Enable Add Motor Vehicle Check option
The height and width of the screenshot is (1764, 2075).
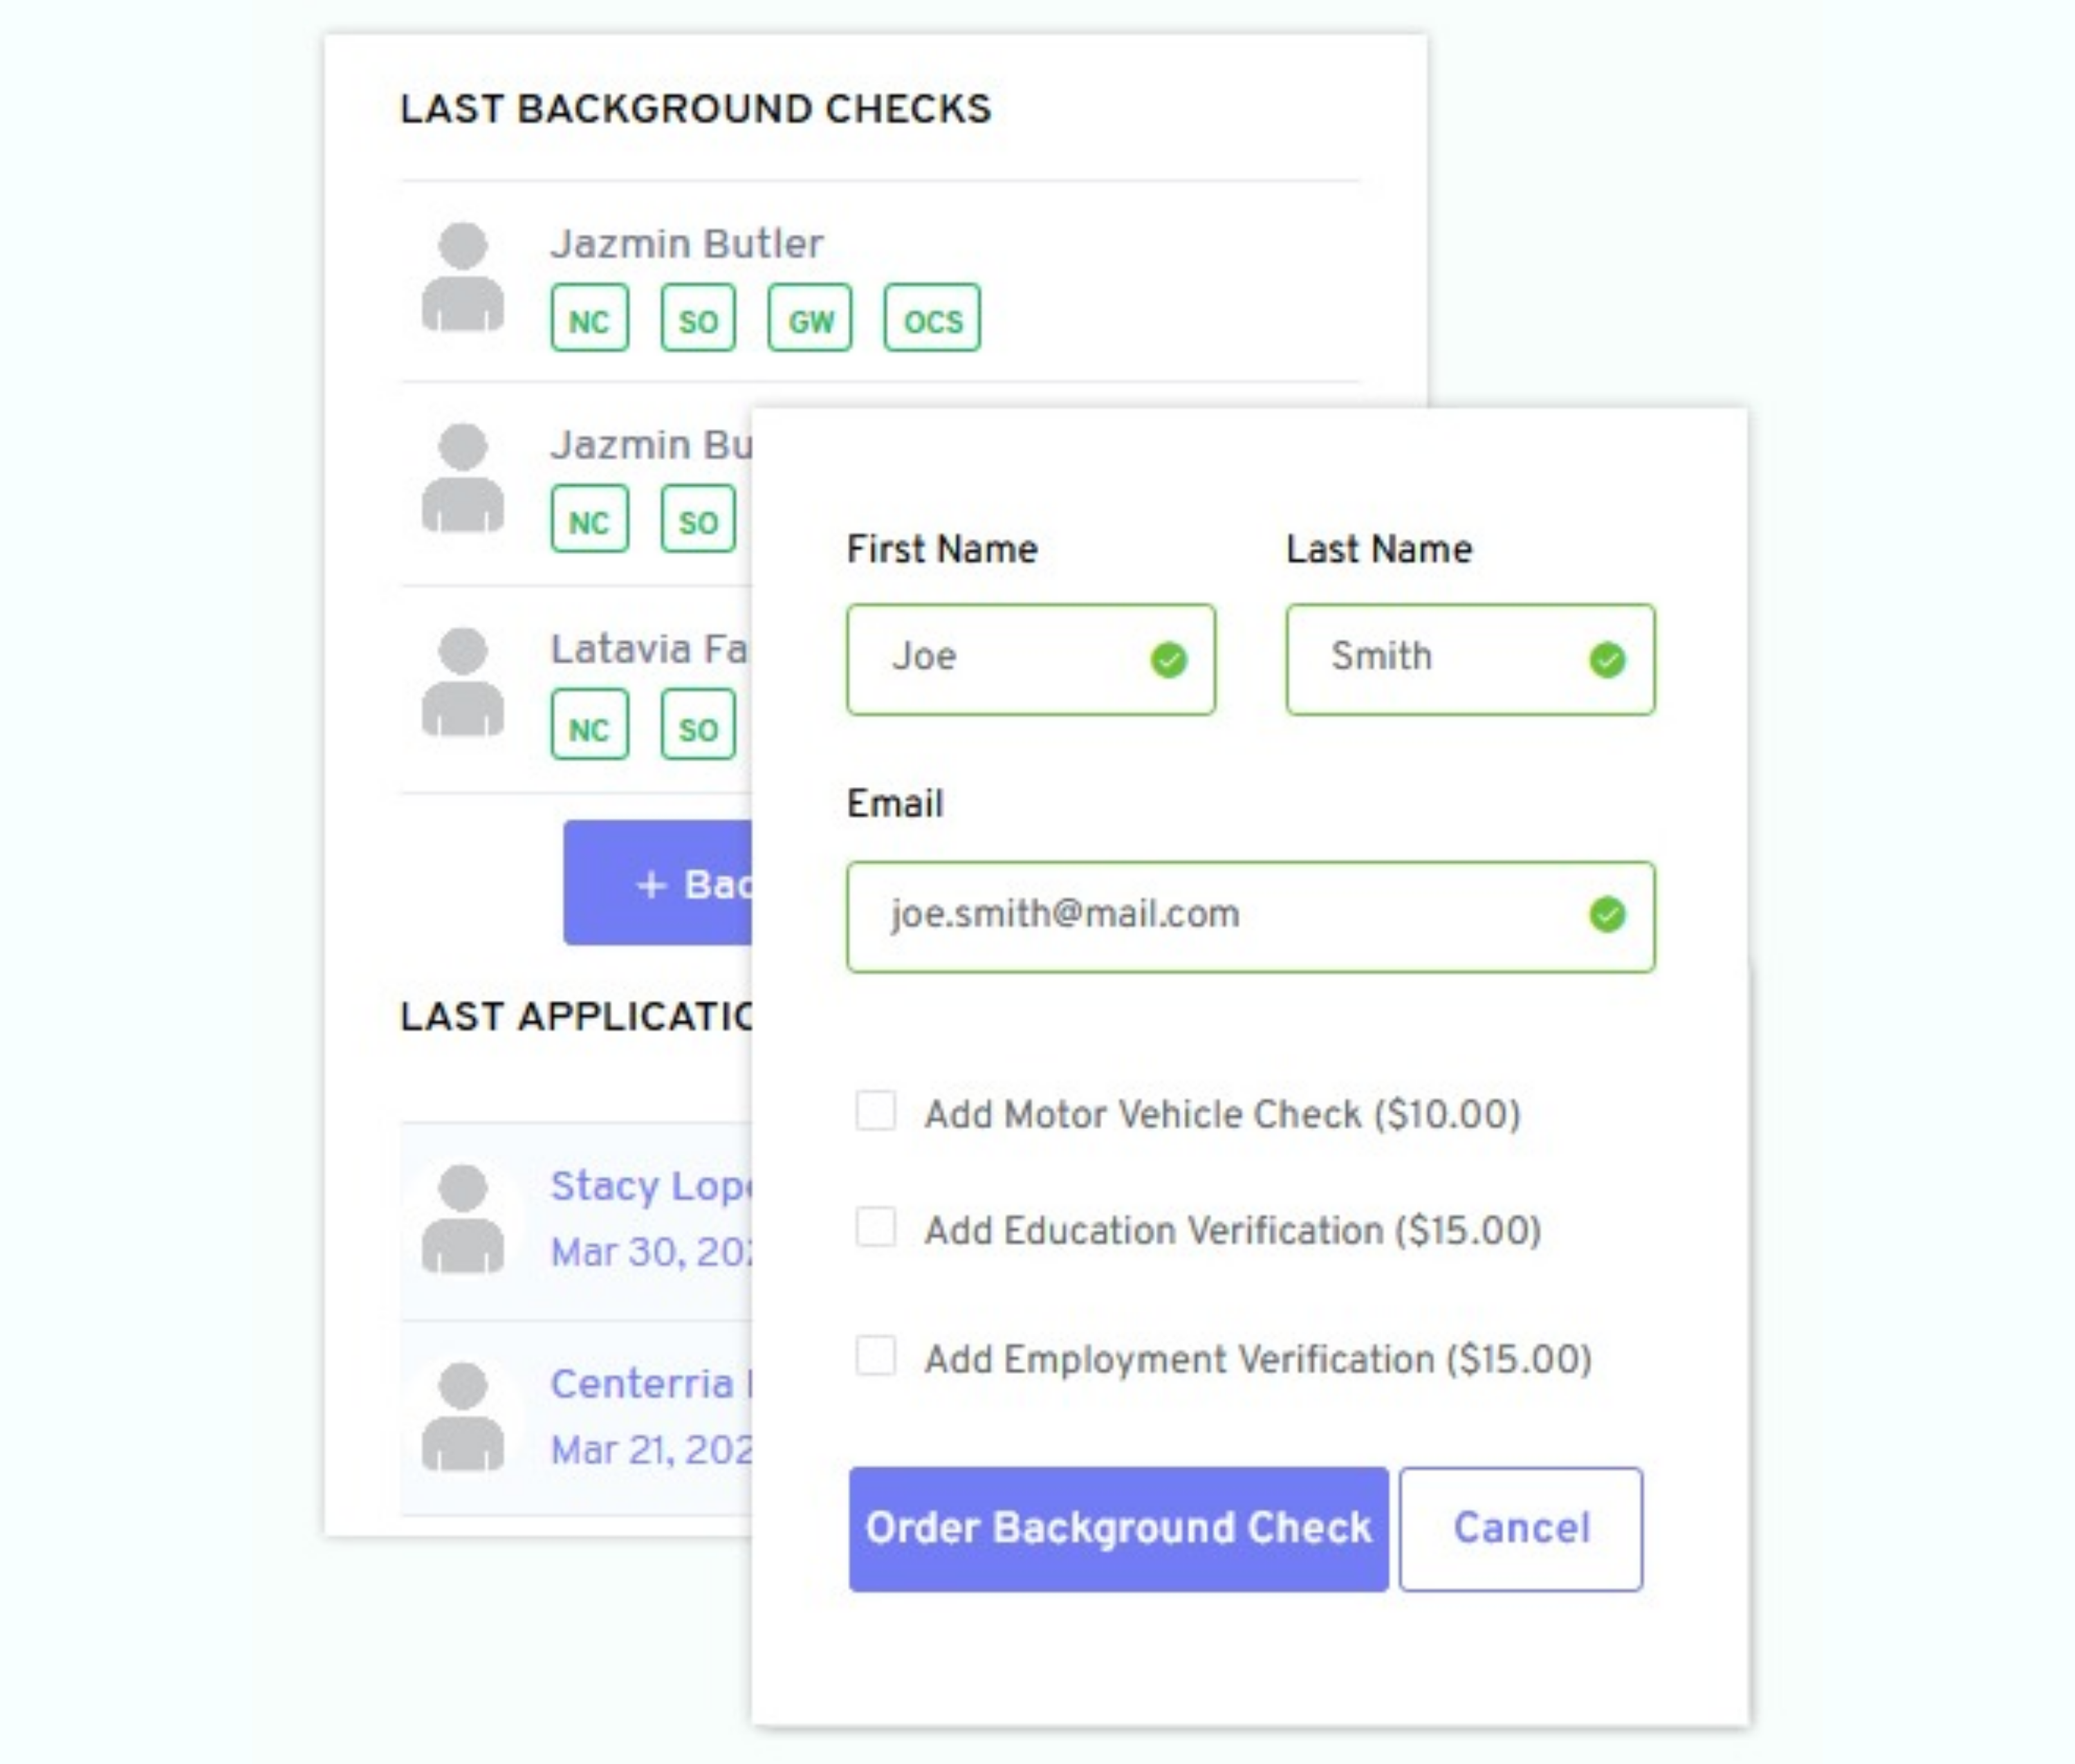point(875,1111)
